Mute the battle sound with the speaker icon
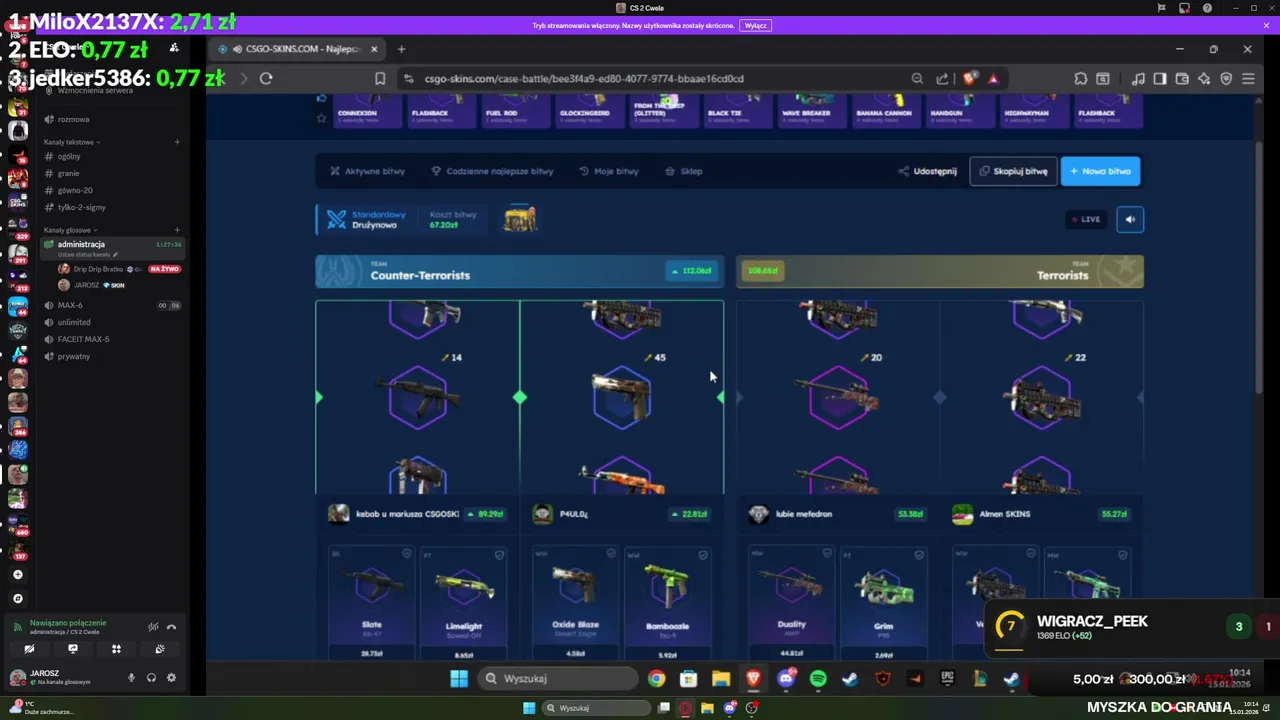 1130,219
